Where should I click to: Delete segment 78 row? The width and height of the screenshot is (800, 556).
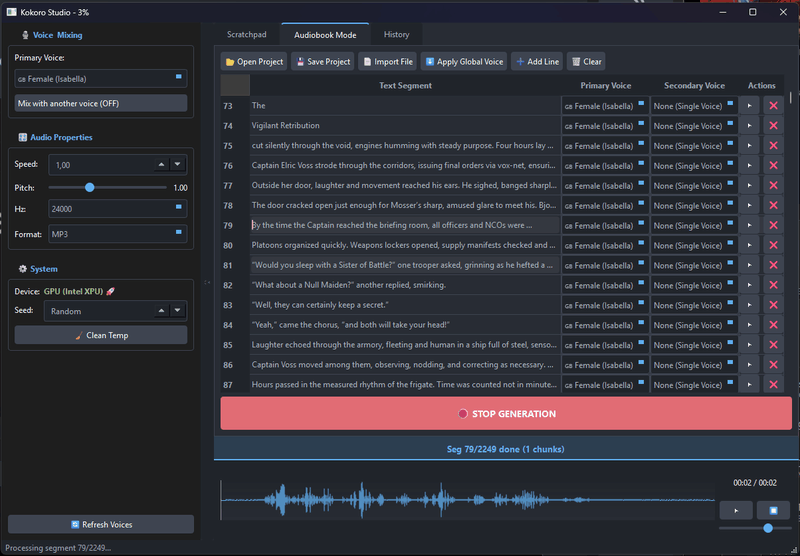[773, 205]
